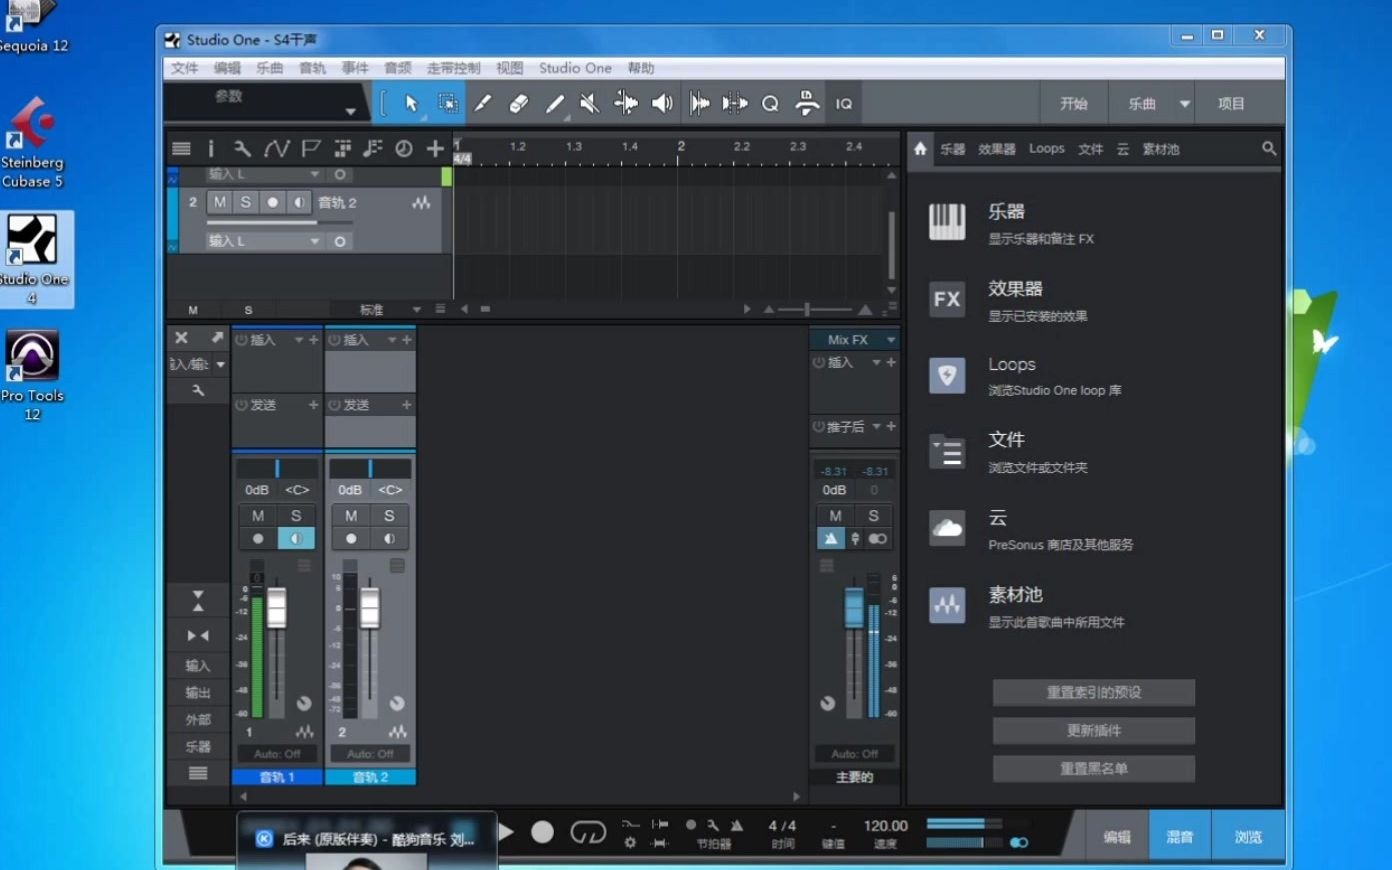Image resolution: width=1392 pixels, height=870 pixels.
Task: Click the main output blue fader
Action: (854, 607)
